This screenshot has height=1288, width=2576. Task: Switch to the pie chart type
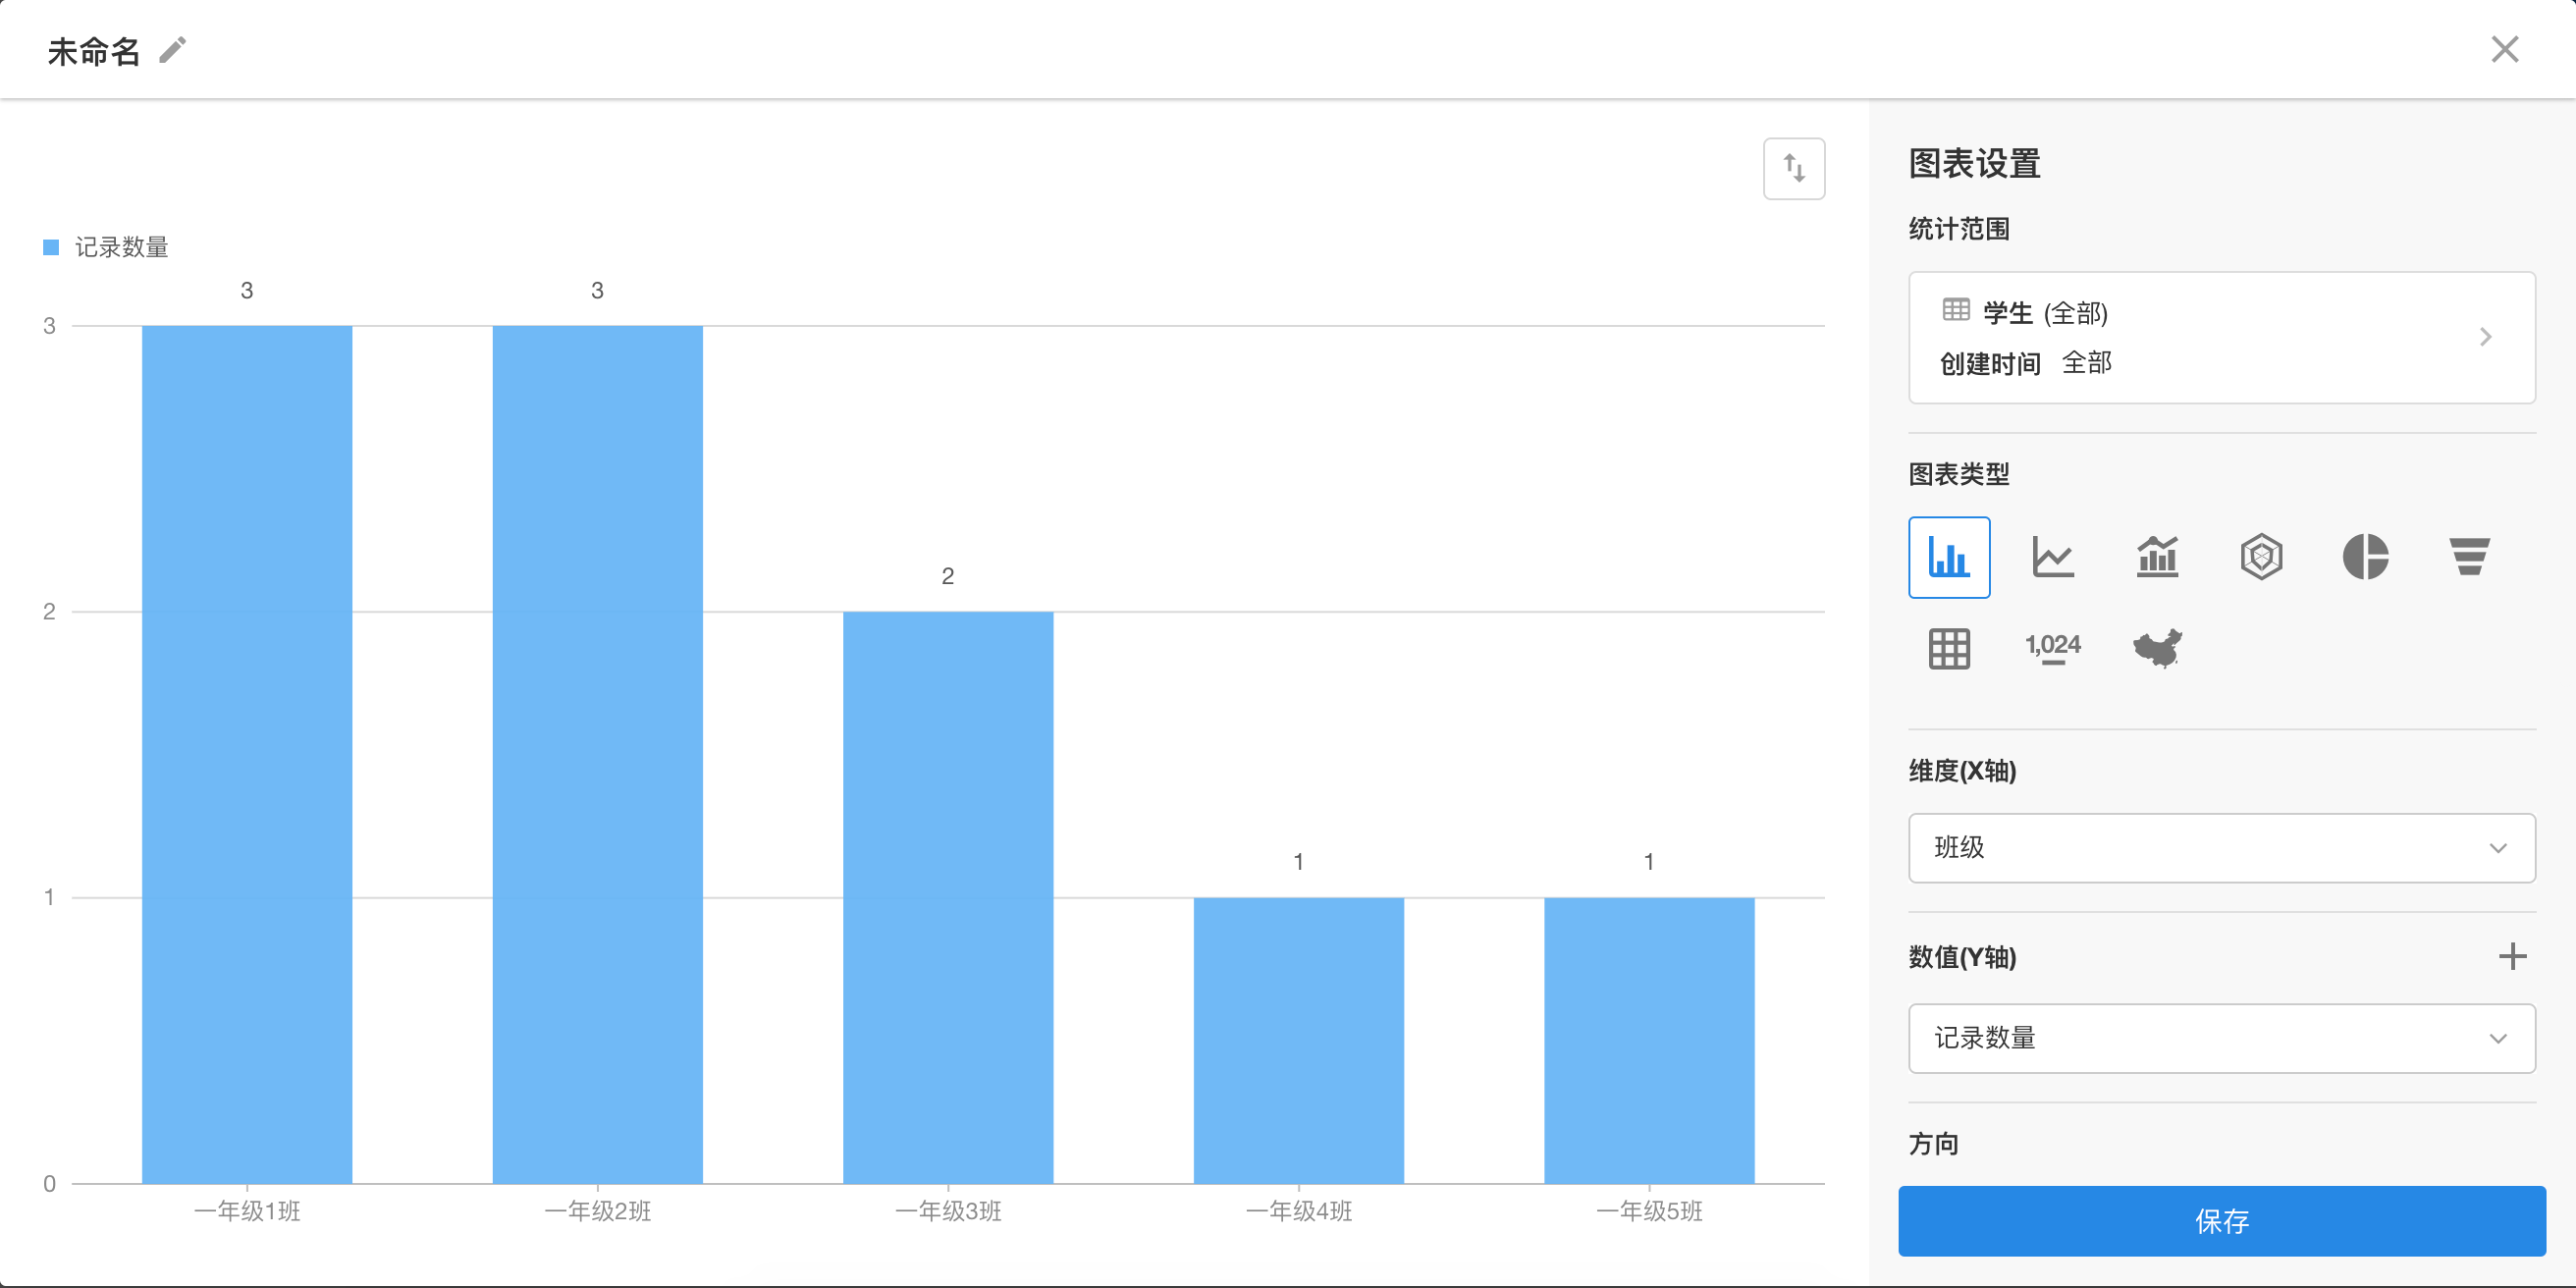point(2365,557)
